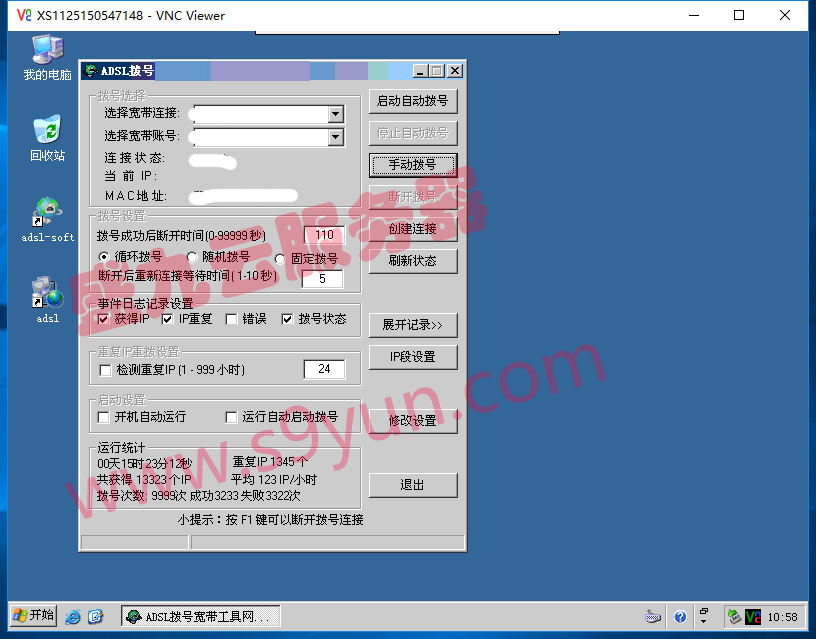Open the 回收站 recycle bin icon
The height and width of the screenshot is (639, 816).
pyautogui.click(x=47, y=131)
